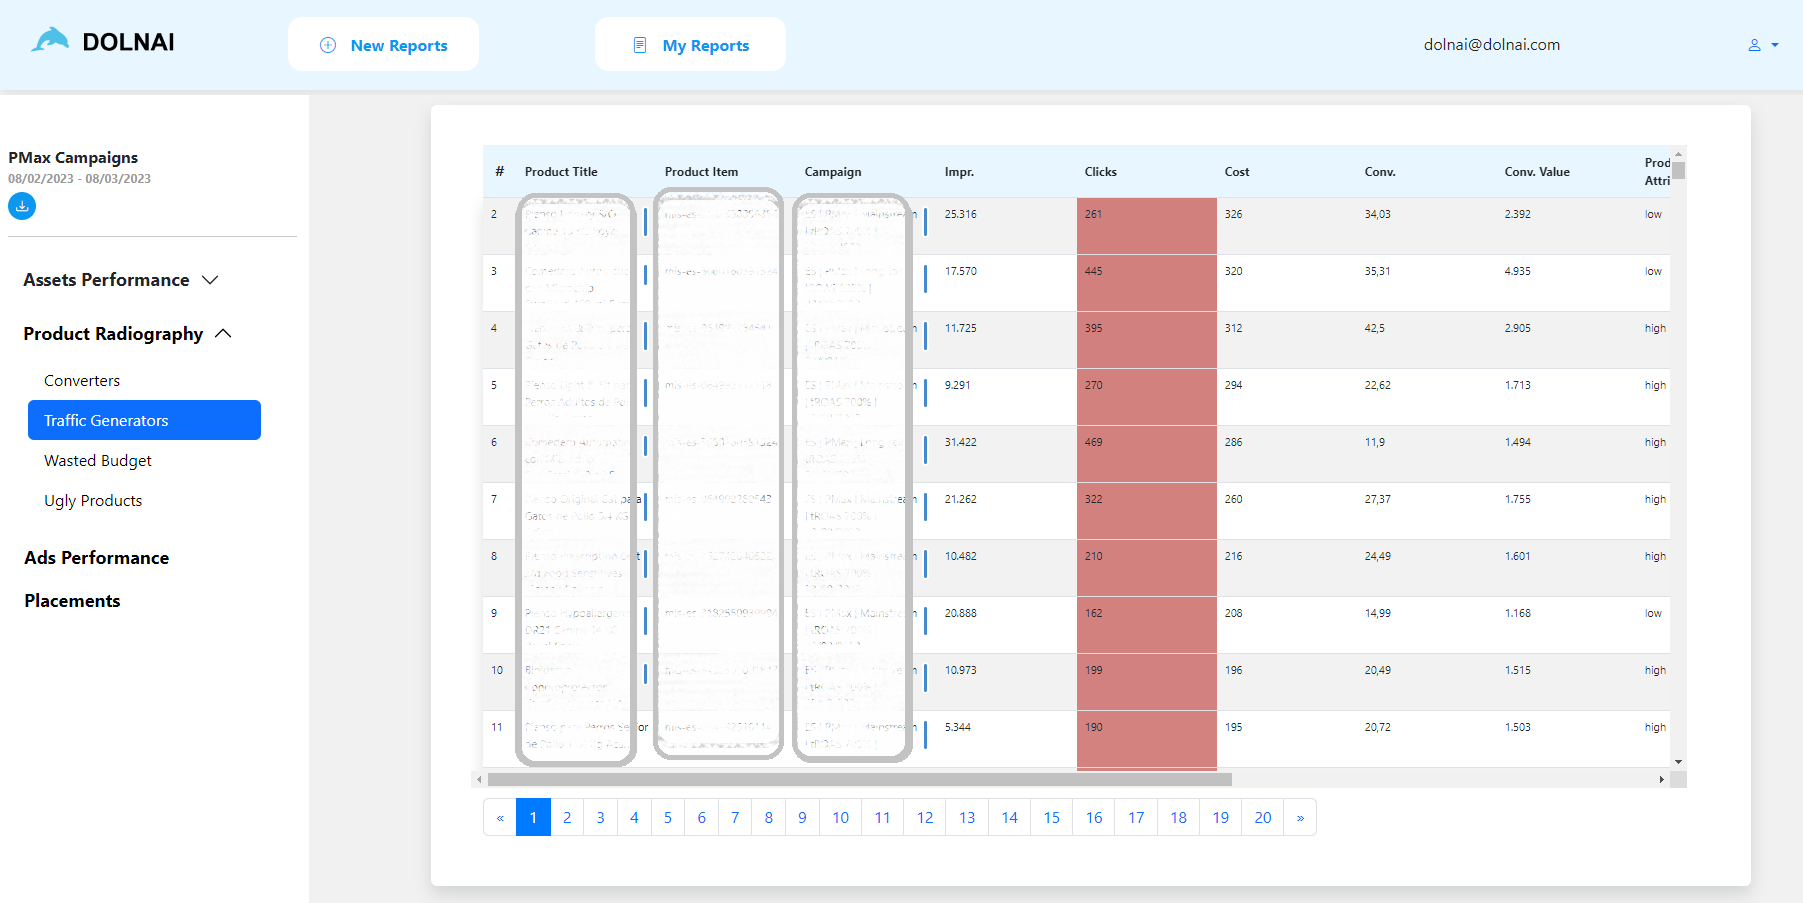Viewport: 1803px width, 903px height.
Task: Open the Wasted Budget report
Action: point(97,460)
